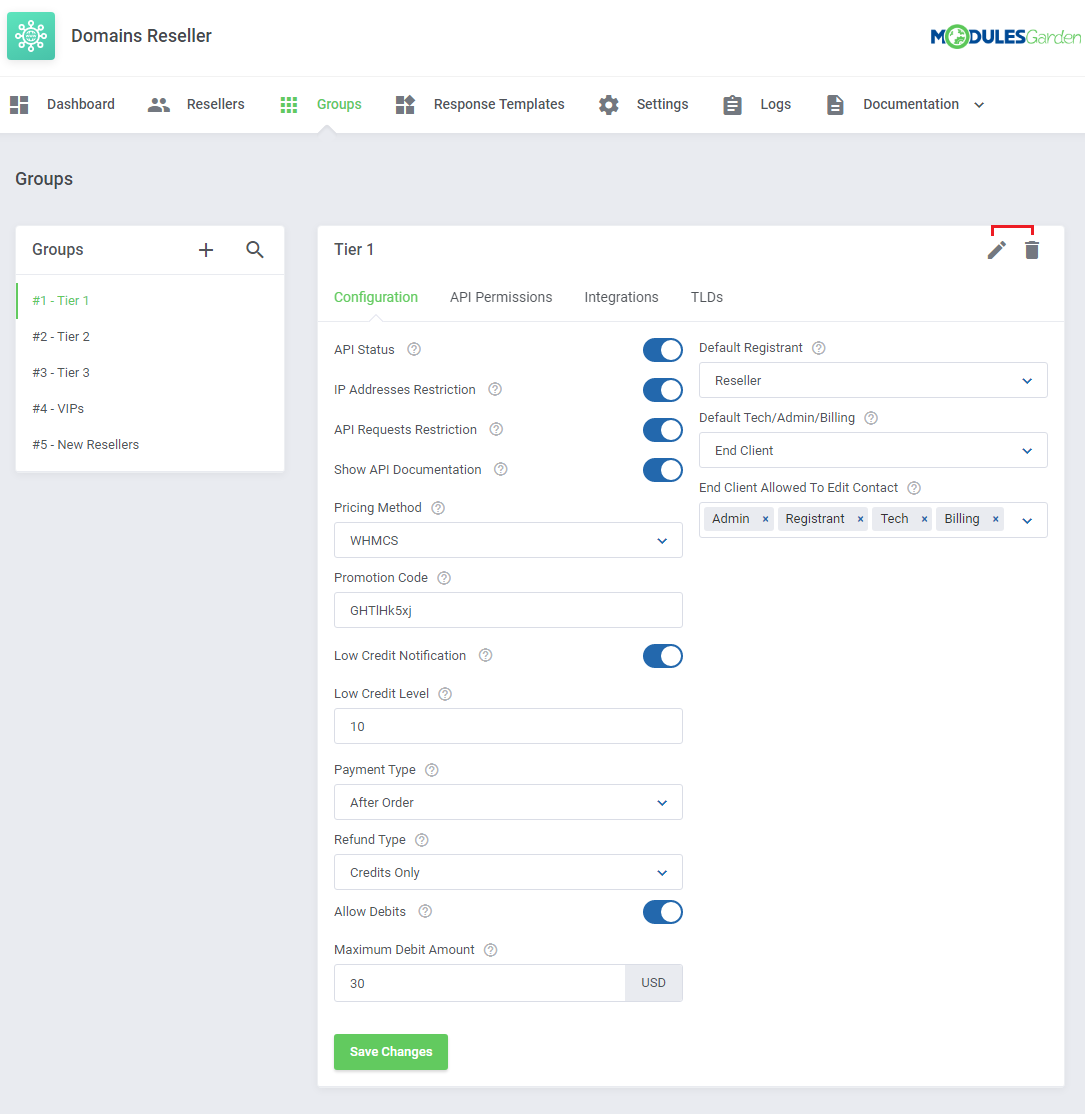Open the Refund Type dropdown
1085x1114 pixels.
tap(508, 872)
